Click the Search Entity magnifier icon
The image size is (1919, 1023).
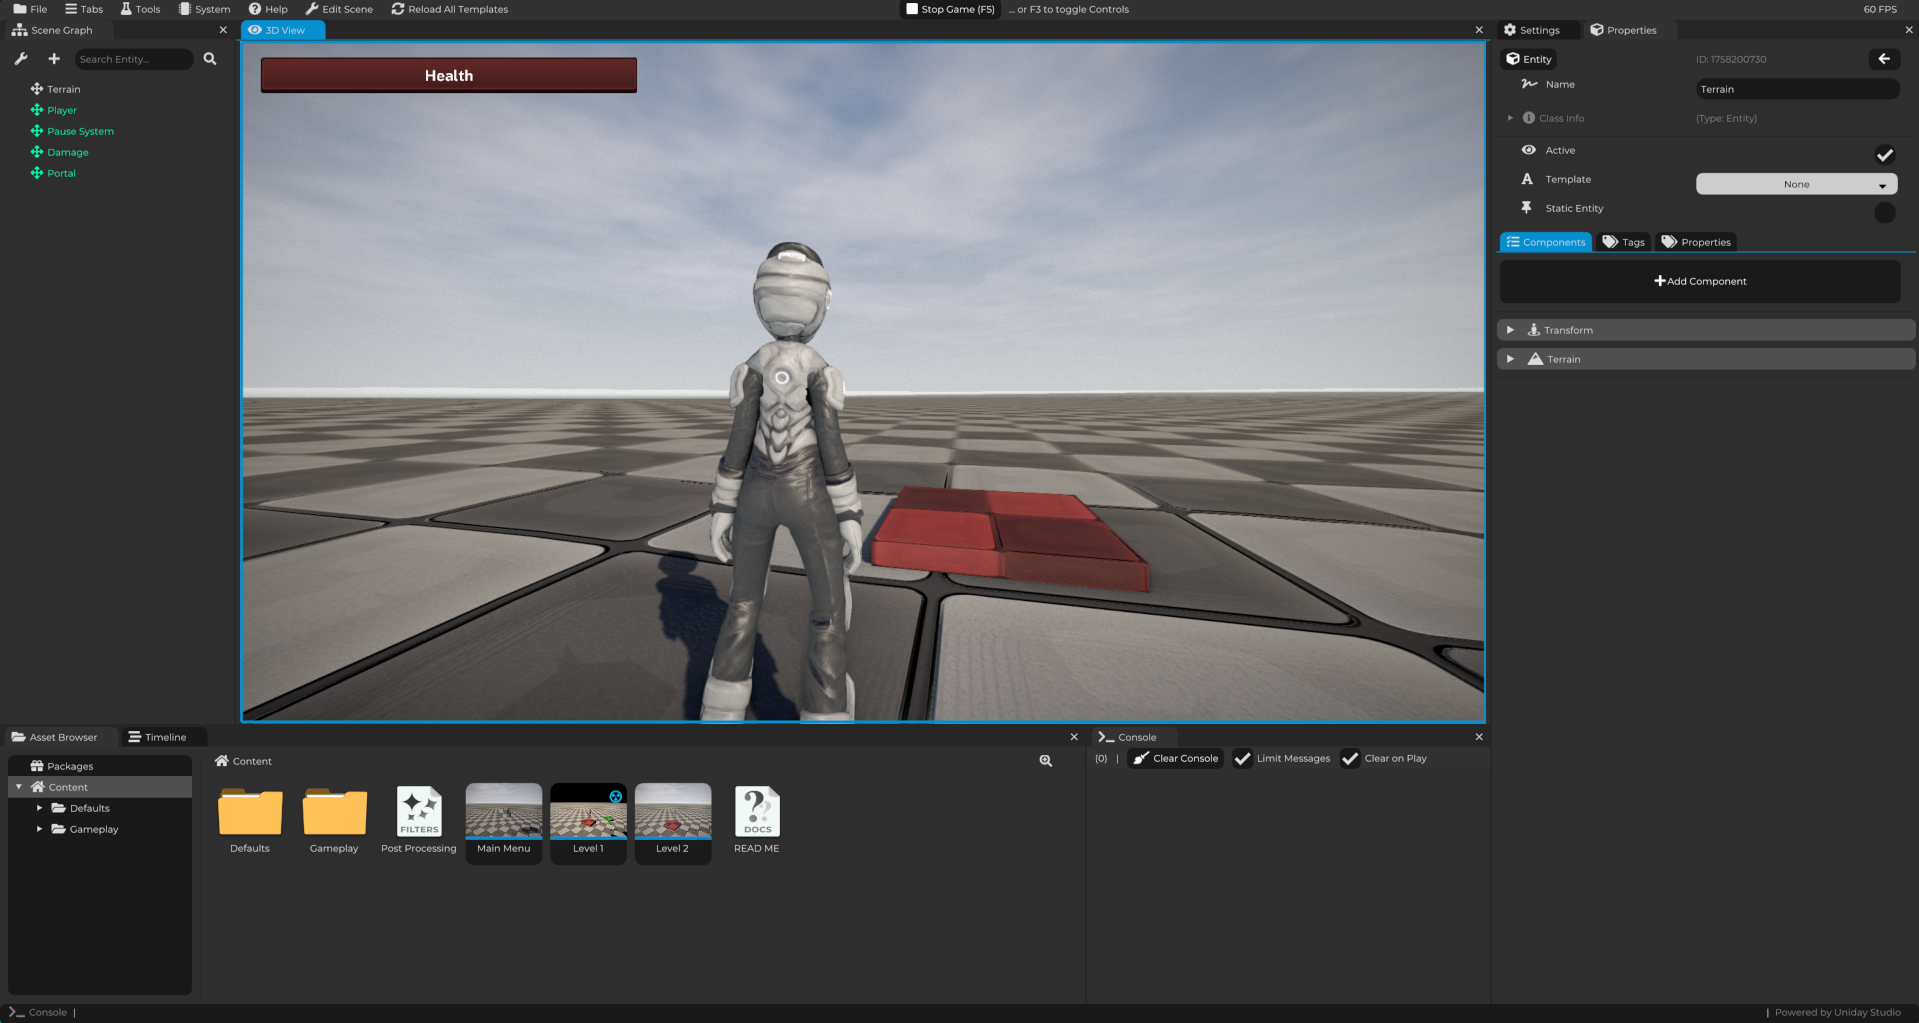point(210,58)
